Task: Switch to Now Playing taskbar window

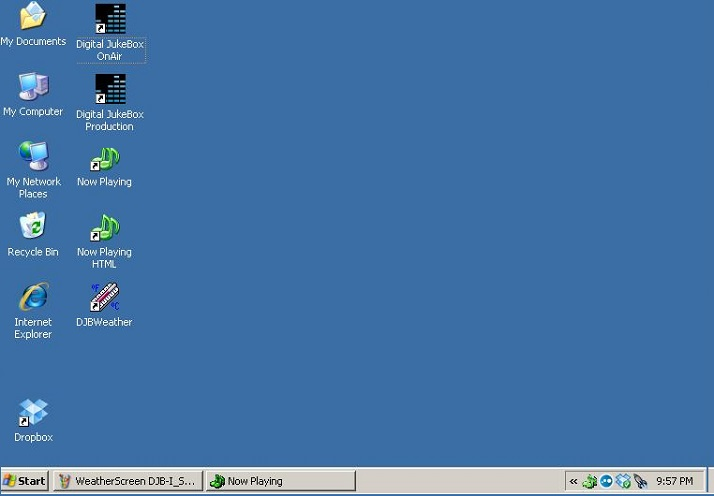Action: pyautogui.click(x=280, y=481)
